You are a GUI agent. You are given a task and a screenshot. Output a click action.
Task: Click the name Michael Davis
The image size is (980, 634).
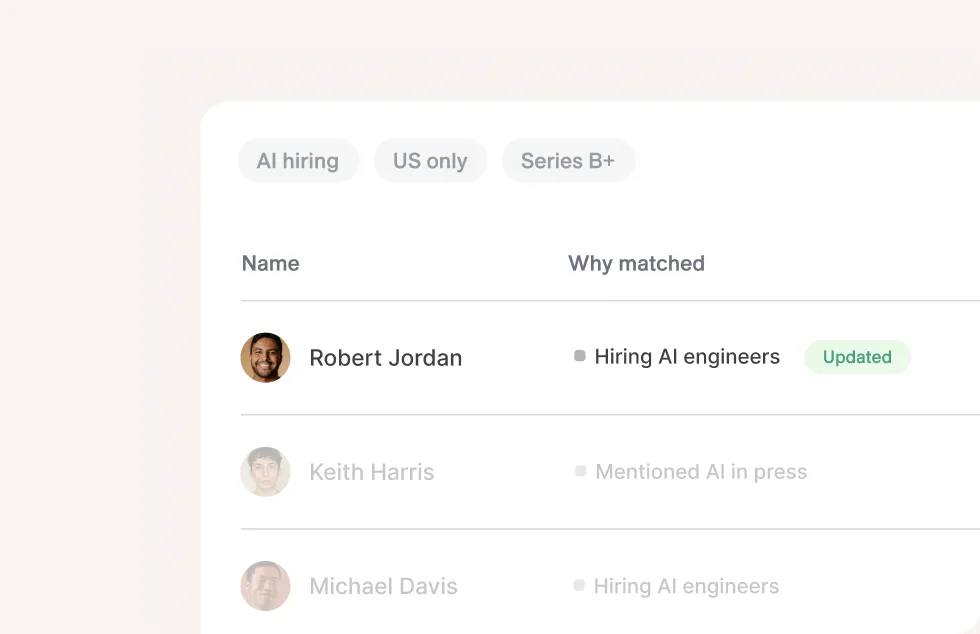tap(383, 586)
